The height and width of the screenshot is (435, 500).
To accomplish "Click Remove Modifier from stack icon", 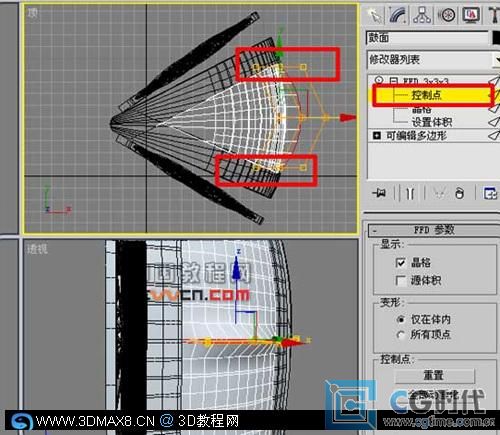I will [x=460, y=193].
